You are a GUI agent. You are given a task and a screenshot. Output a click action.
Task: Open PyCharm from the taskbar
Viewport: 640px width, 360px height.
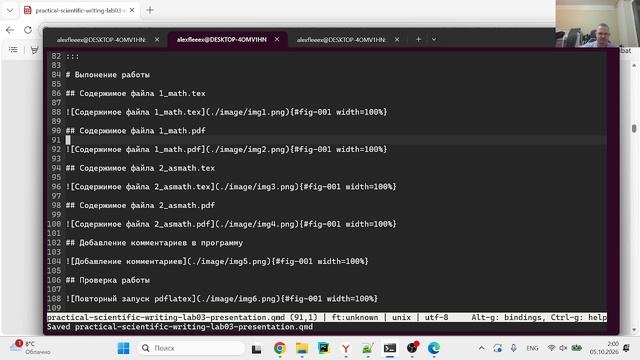point(324,348)
